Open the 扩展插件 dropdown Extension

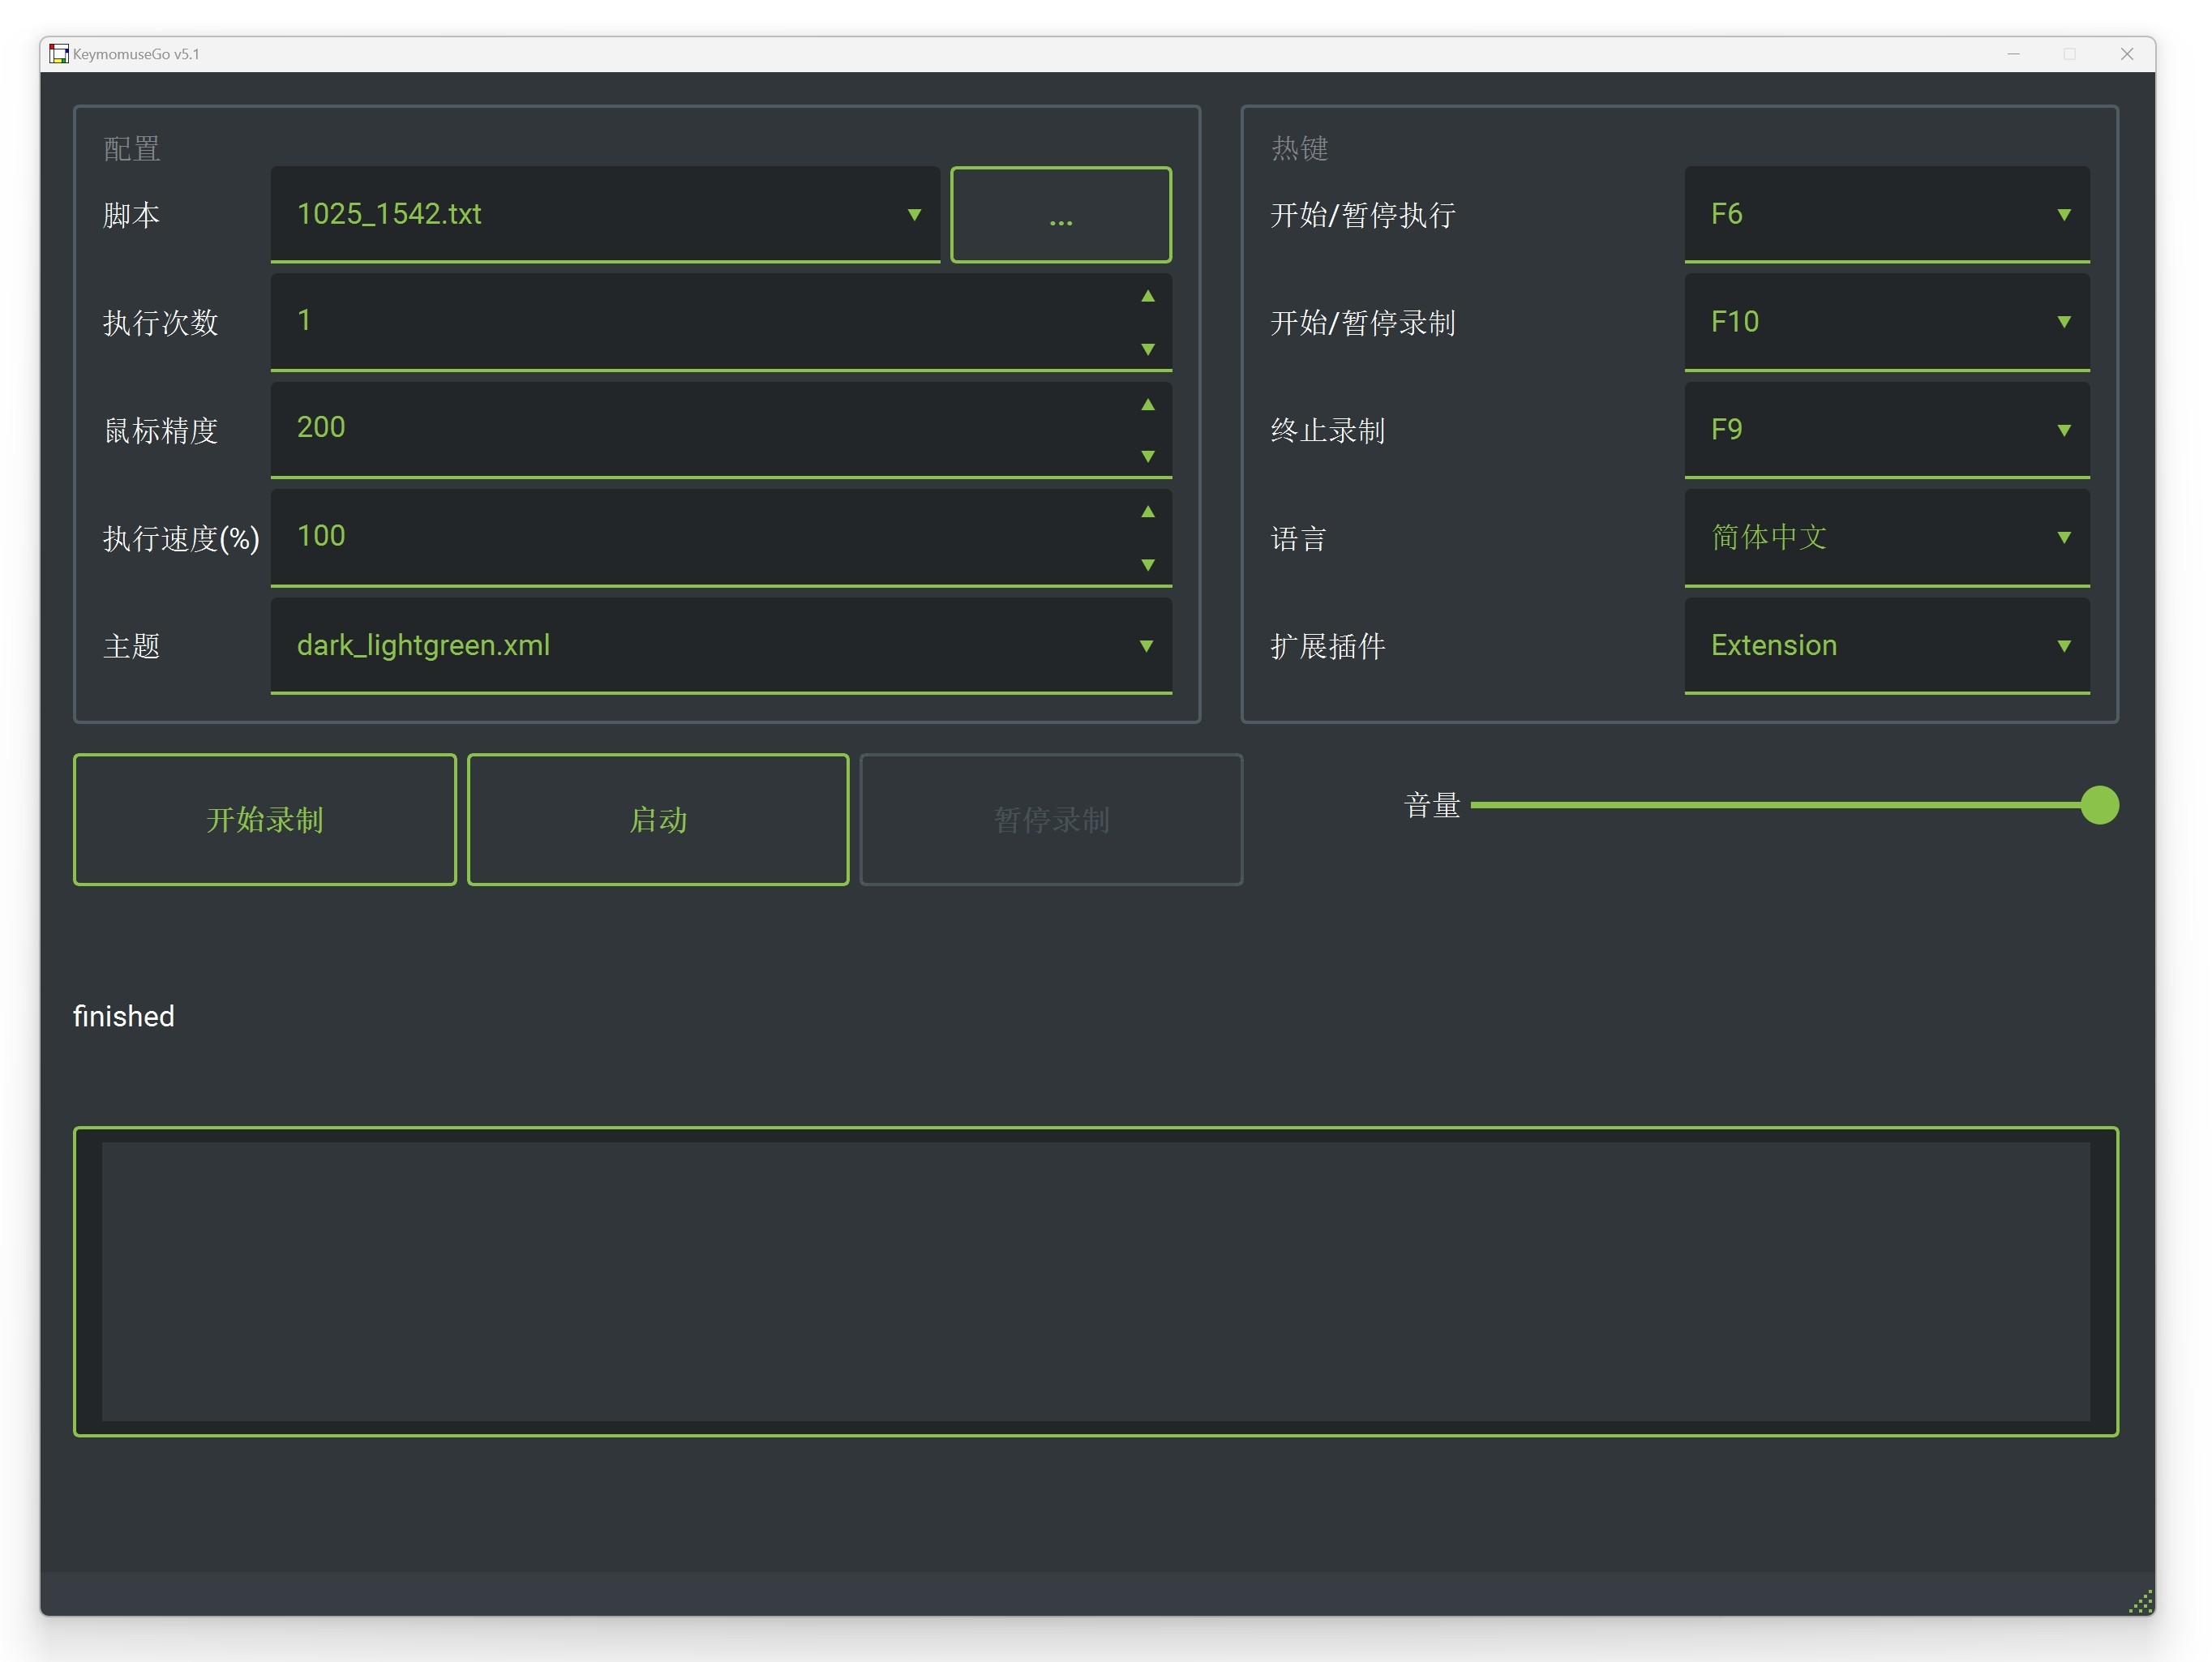(x=1887, y=645)
